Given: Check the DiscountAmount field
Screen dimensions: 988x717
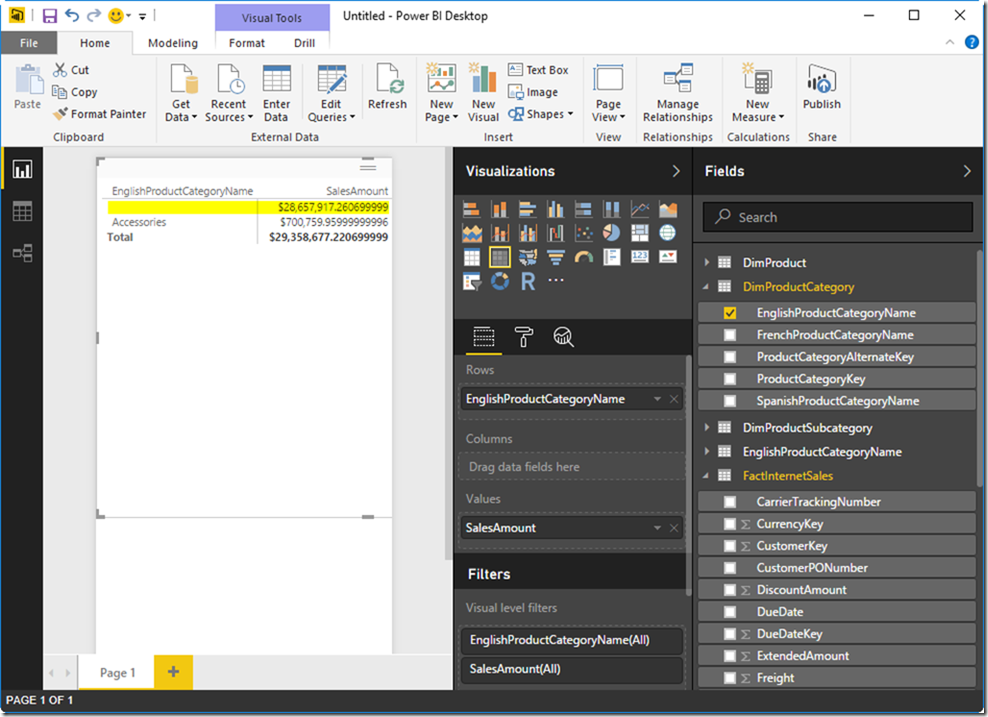Looking at the screenshot, I should pos(730,590).
